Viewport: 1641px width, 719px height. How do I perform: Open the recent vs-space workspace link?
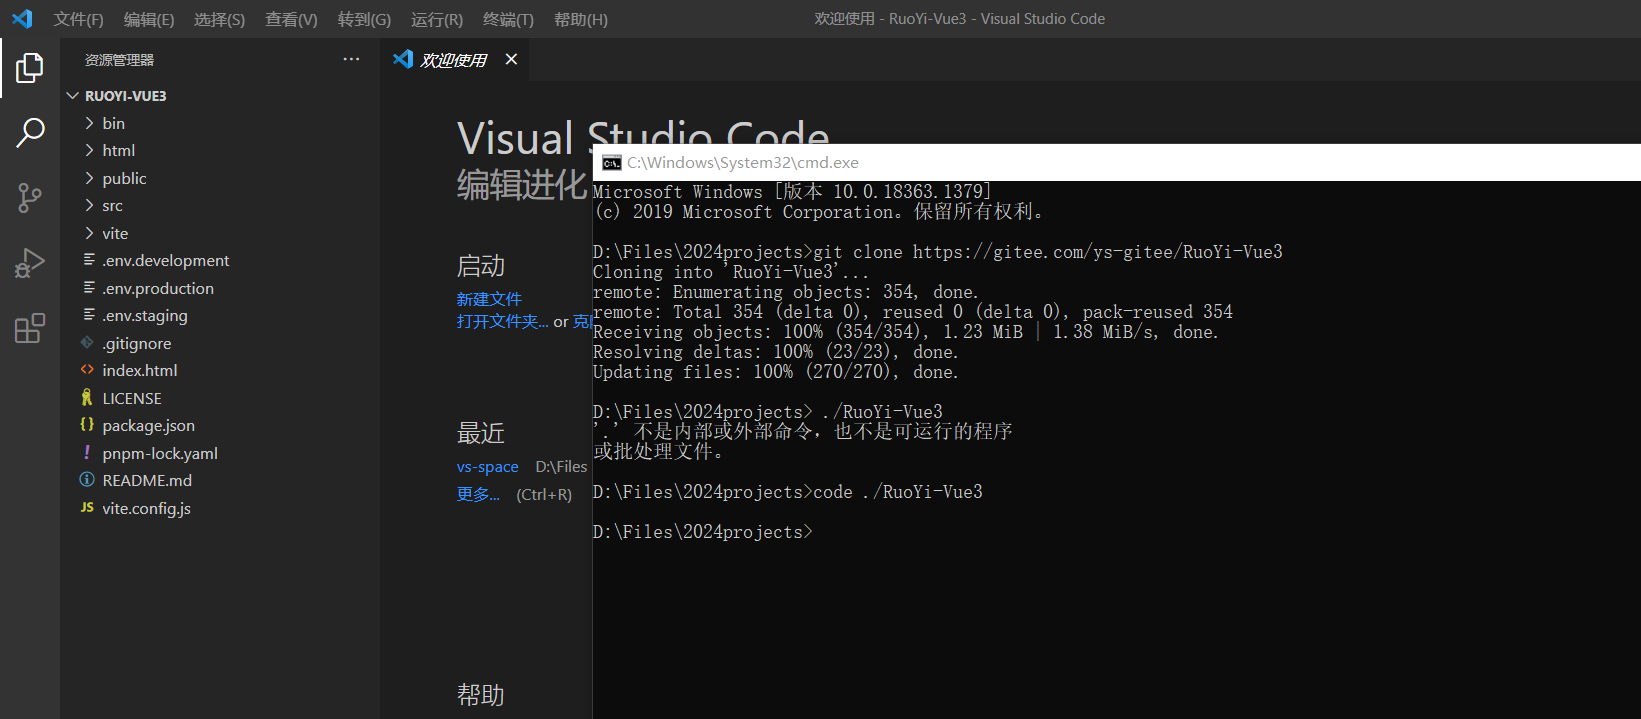pos(488,467)
